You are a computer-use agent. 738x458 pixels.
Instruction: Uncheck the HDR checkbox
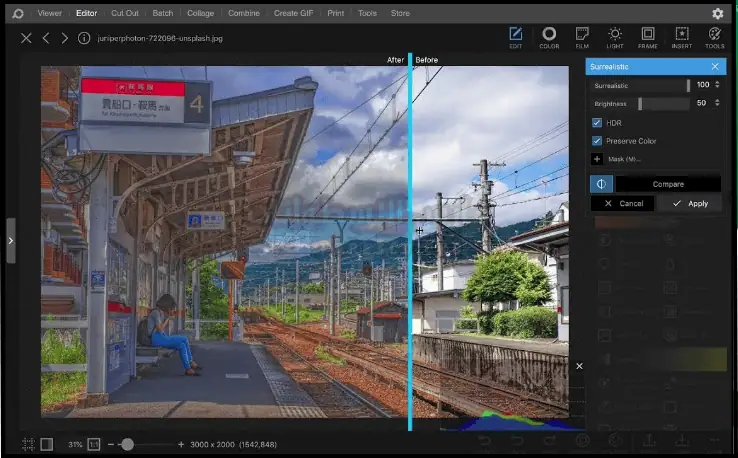597,123
